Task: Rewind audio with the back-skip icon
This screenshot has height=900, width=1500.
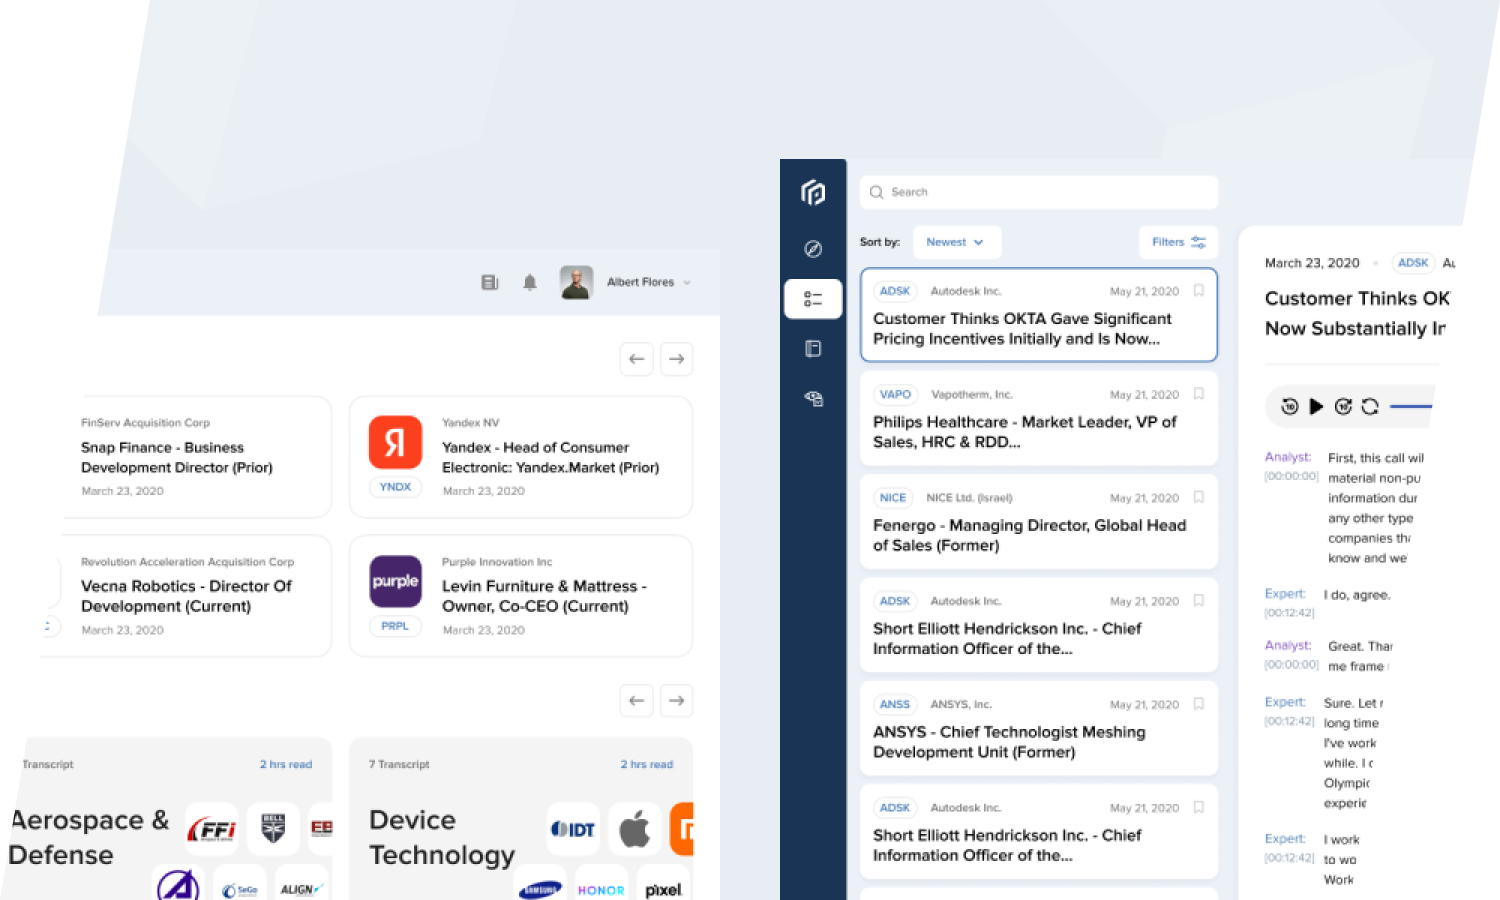Action: coord(1290,406)
